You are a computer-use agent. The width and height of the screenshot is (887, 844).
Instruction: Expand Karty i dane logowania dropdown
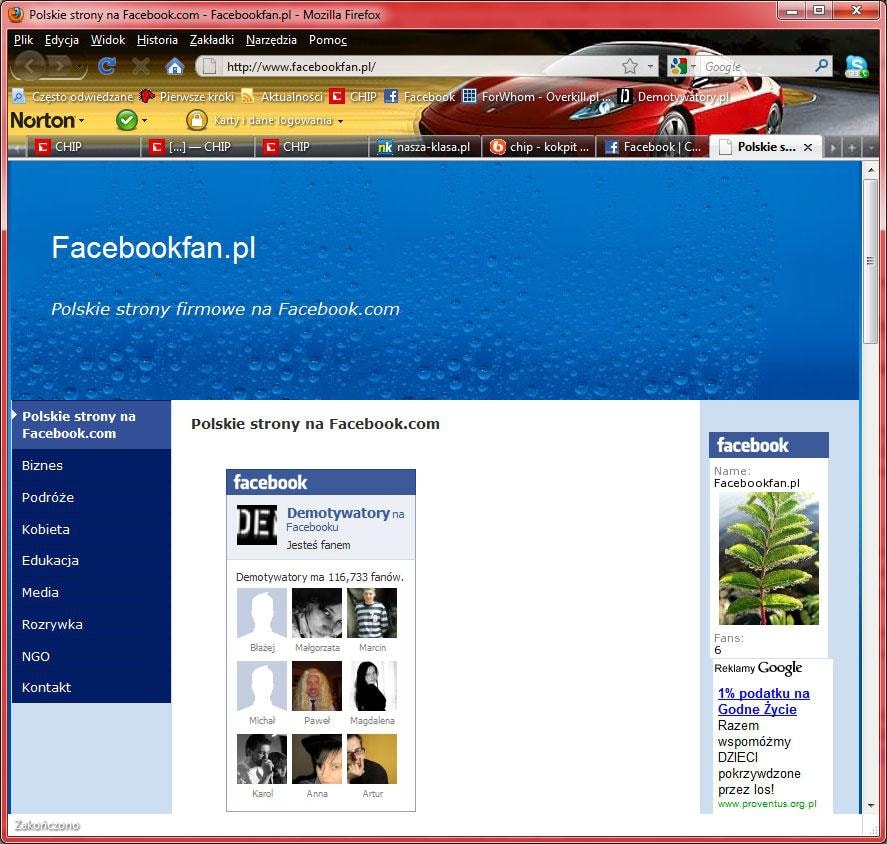341,120
